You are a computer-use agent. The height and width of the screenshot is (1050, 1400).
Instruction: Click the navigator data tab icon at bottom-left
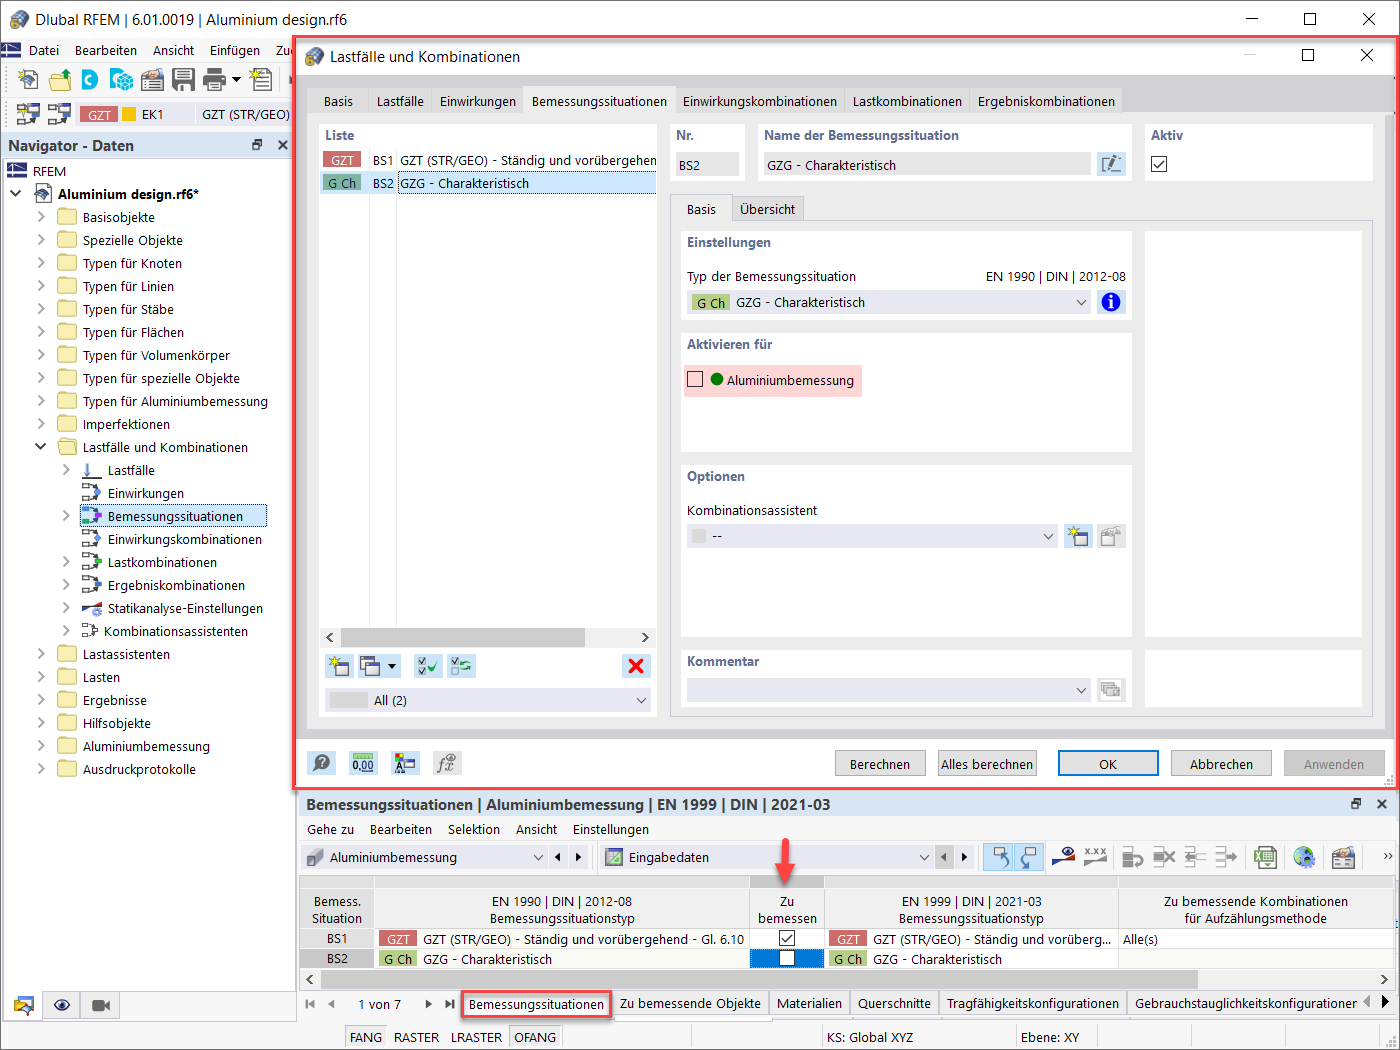[x=23, y=1005]
